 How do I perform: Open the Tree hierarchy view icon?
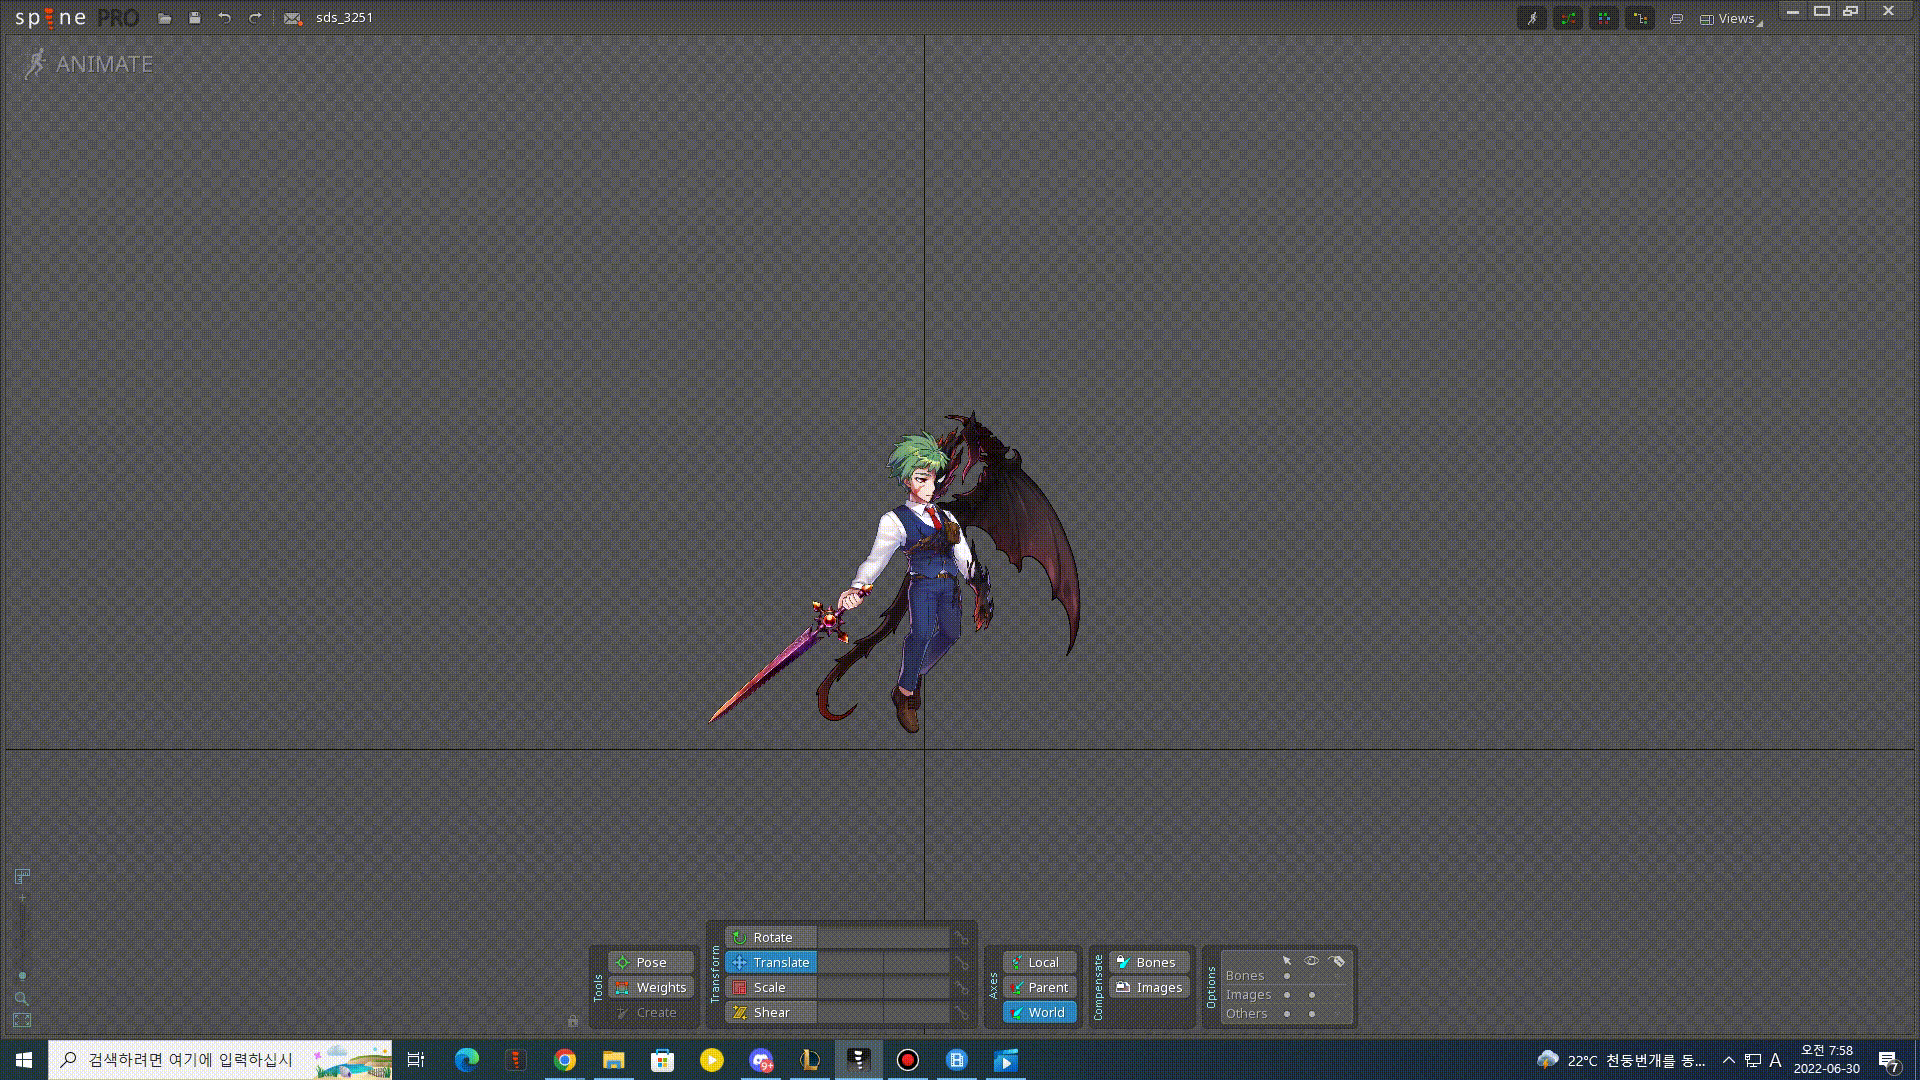(x=1640, y=18)
